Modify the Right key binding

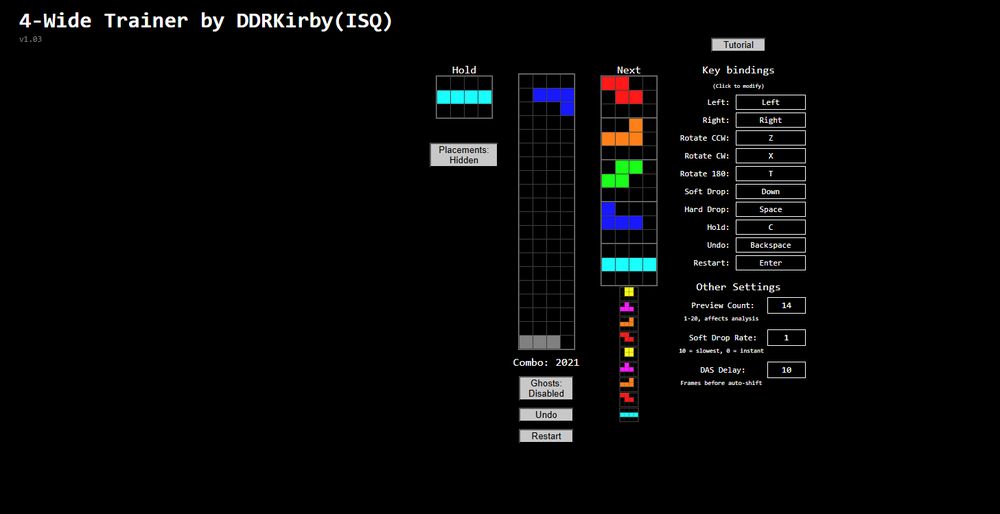tap(770, 120)
